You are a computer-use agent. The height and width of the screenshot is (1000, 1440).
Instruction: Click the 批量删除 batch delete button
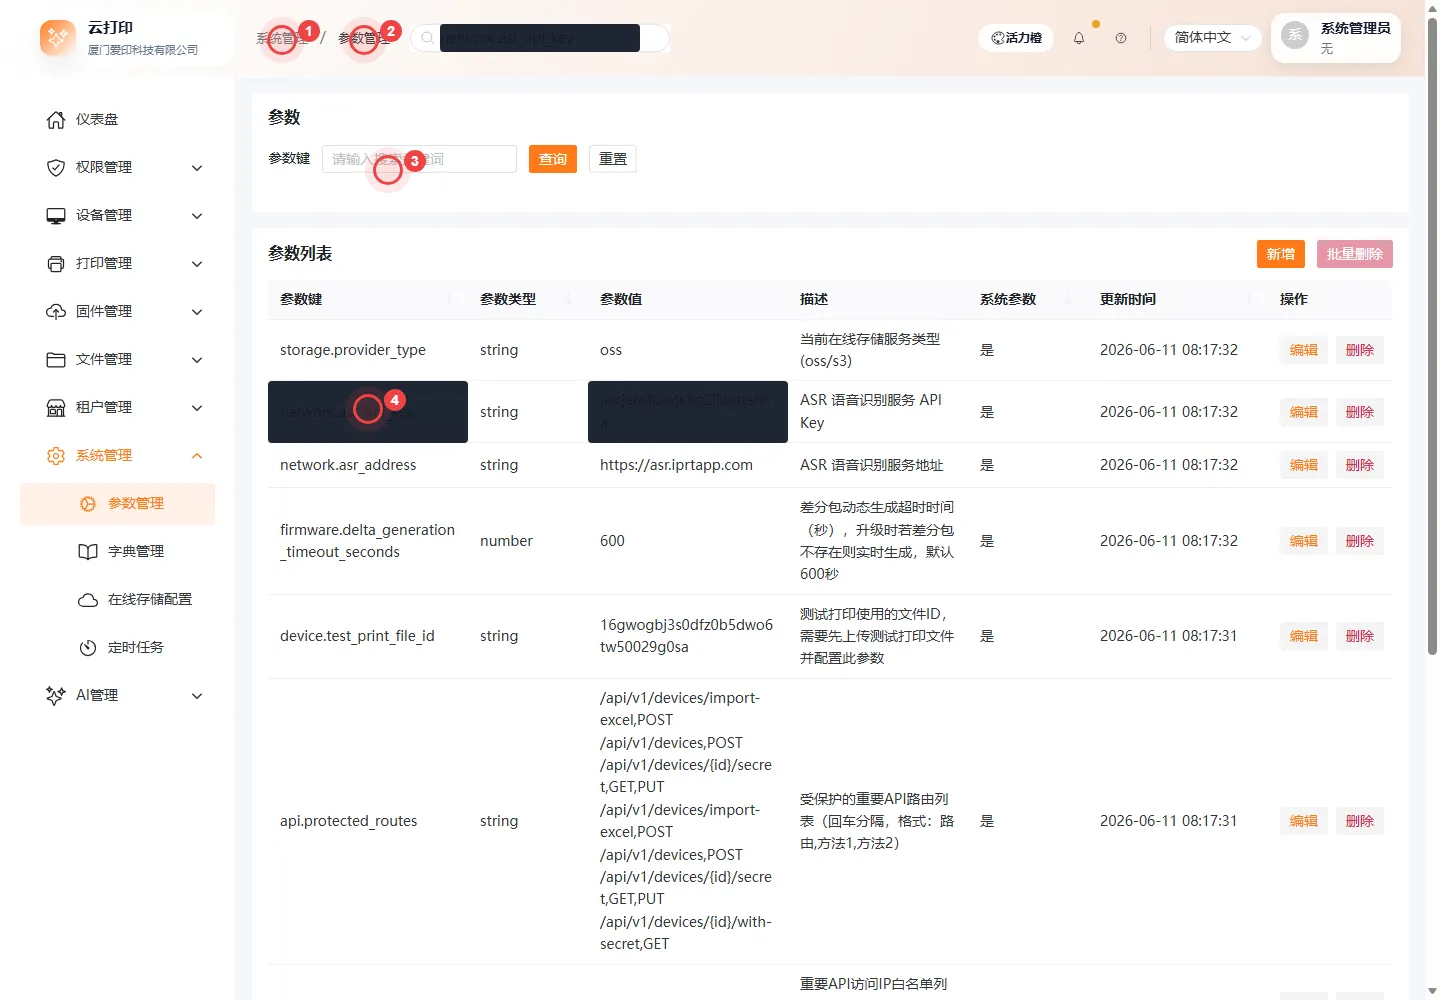coord(1355,254)
